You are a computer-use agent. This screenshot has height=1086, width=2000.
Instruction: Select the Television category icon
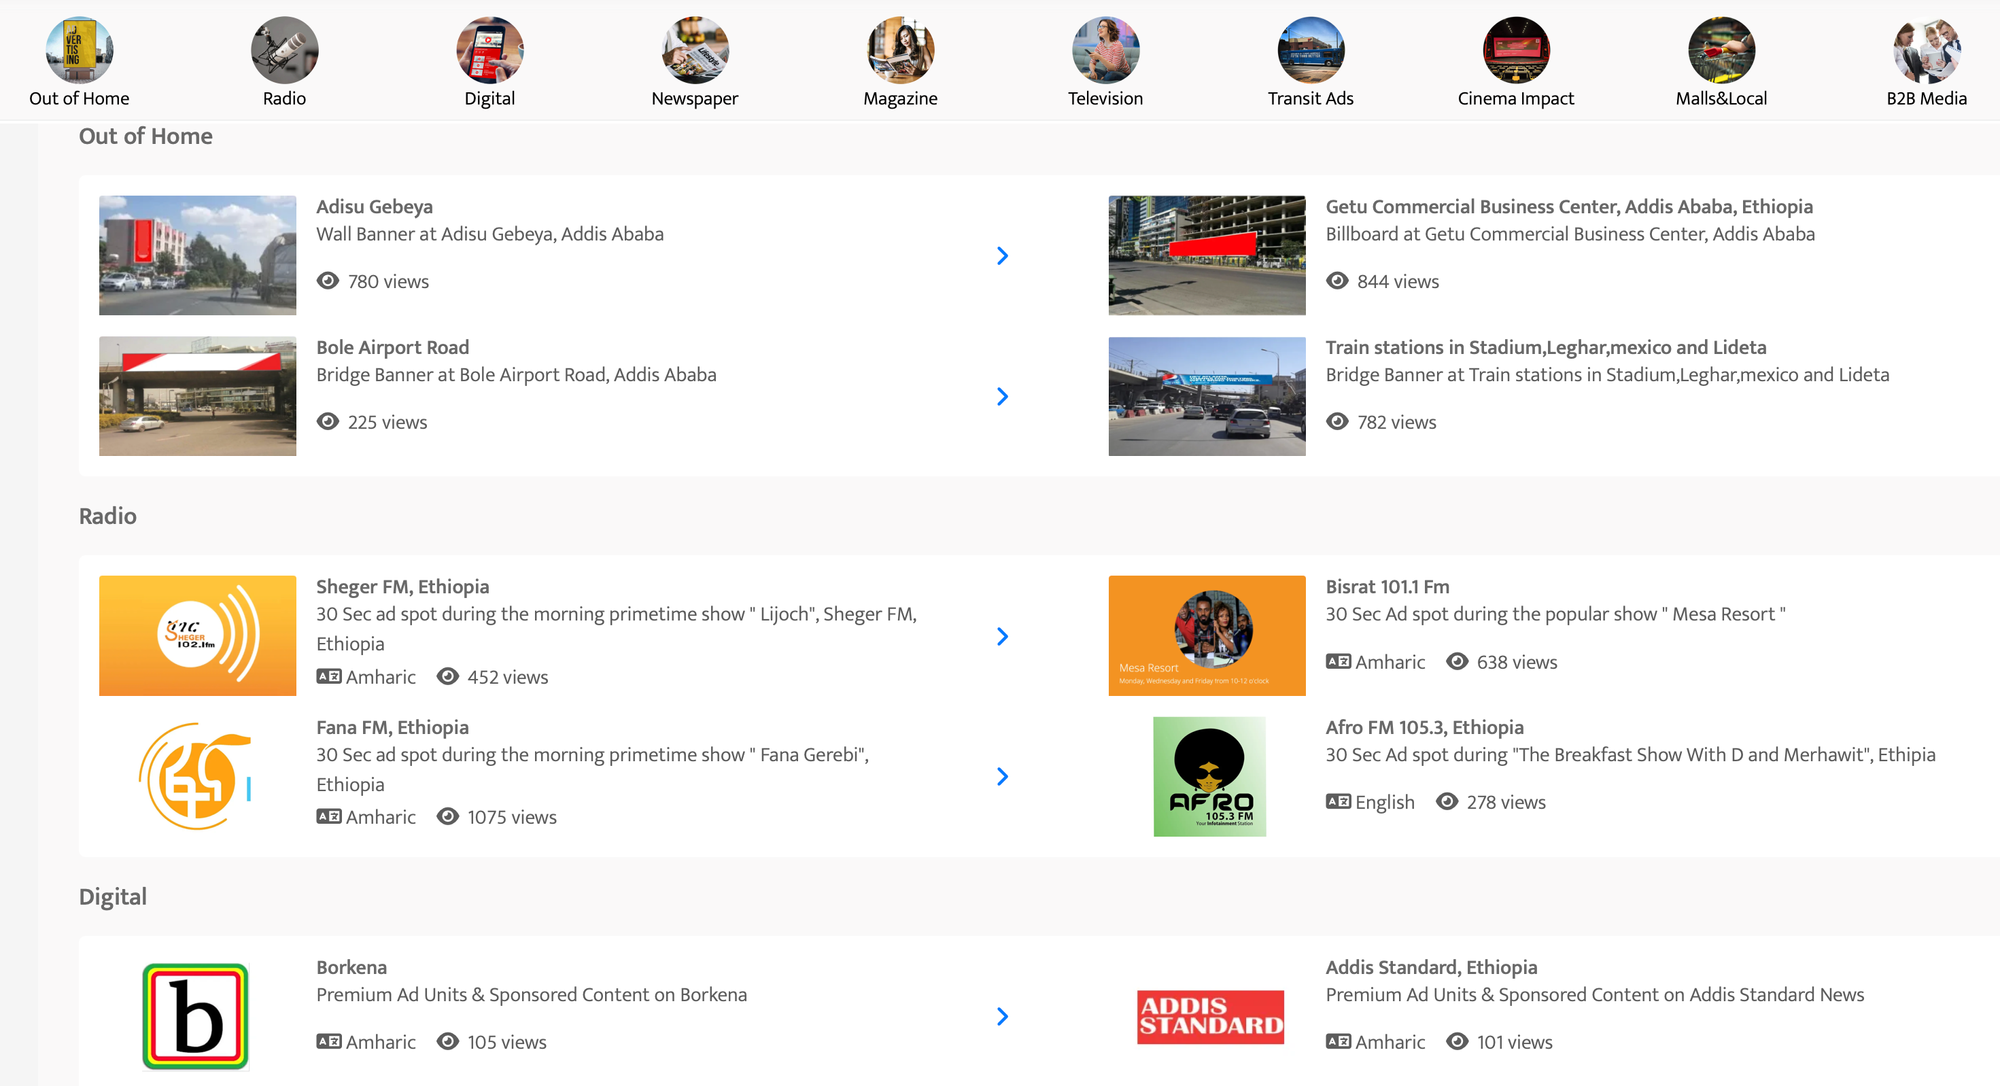pos(1106,50)
